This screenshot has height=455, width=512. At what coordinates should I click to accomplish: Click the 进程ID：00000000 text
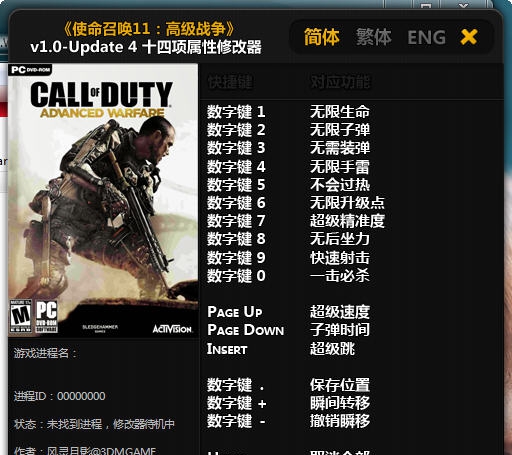[x=60, y=396]
